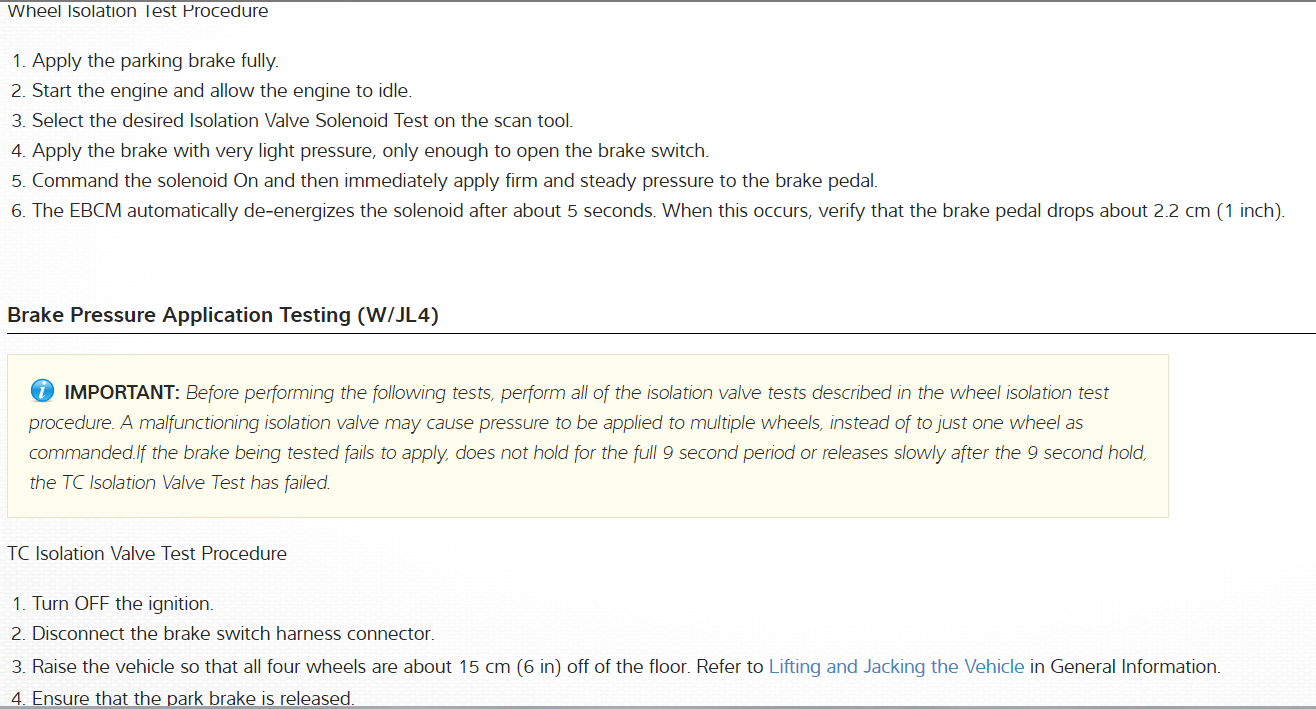Click the 'Turn OFF the ignition' step
The width and height of the screenshot is (1316, 709).
(x=123, y=604)
